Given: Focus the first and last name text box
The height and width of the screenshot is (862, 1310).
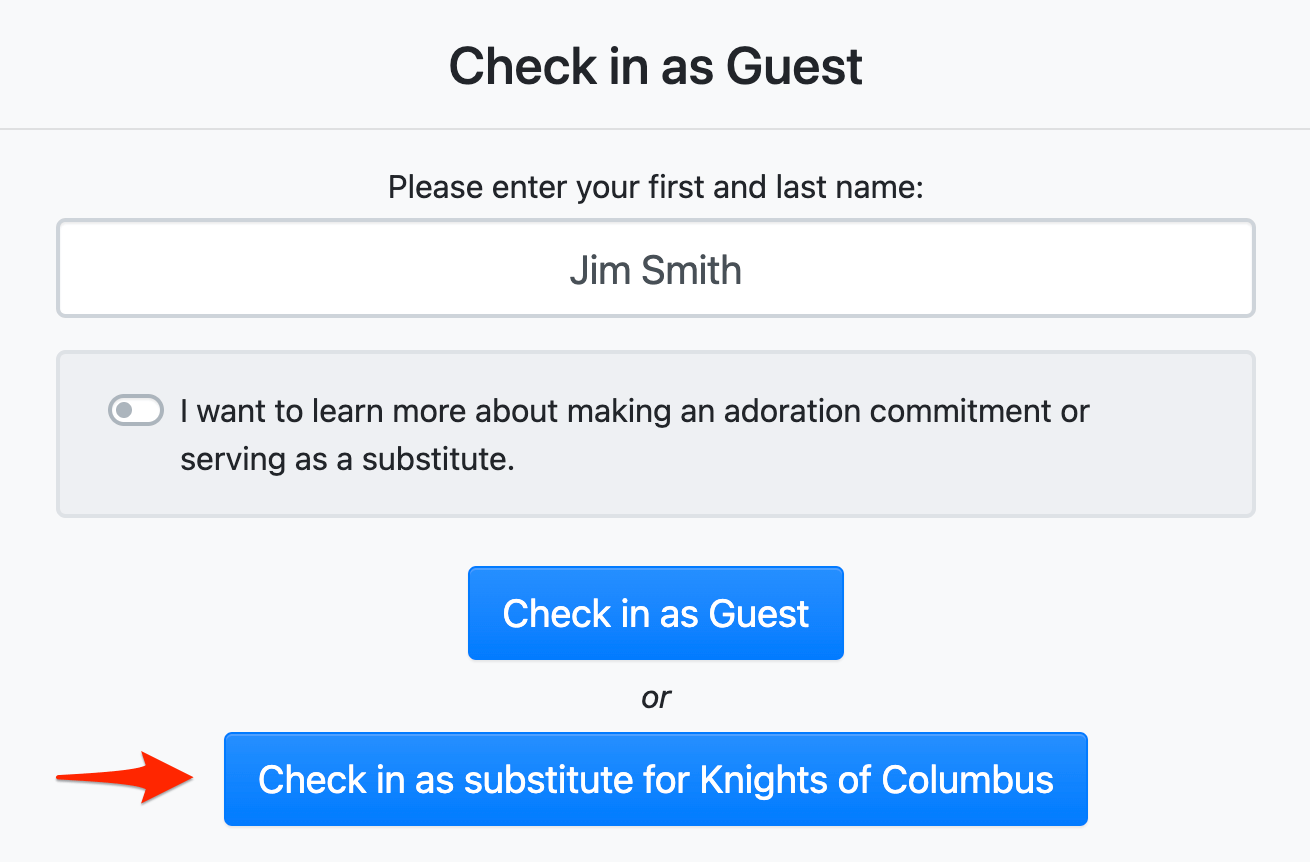Looking at the screenshot, I should pos(655,269).
